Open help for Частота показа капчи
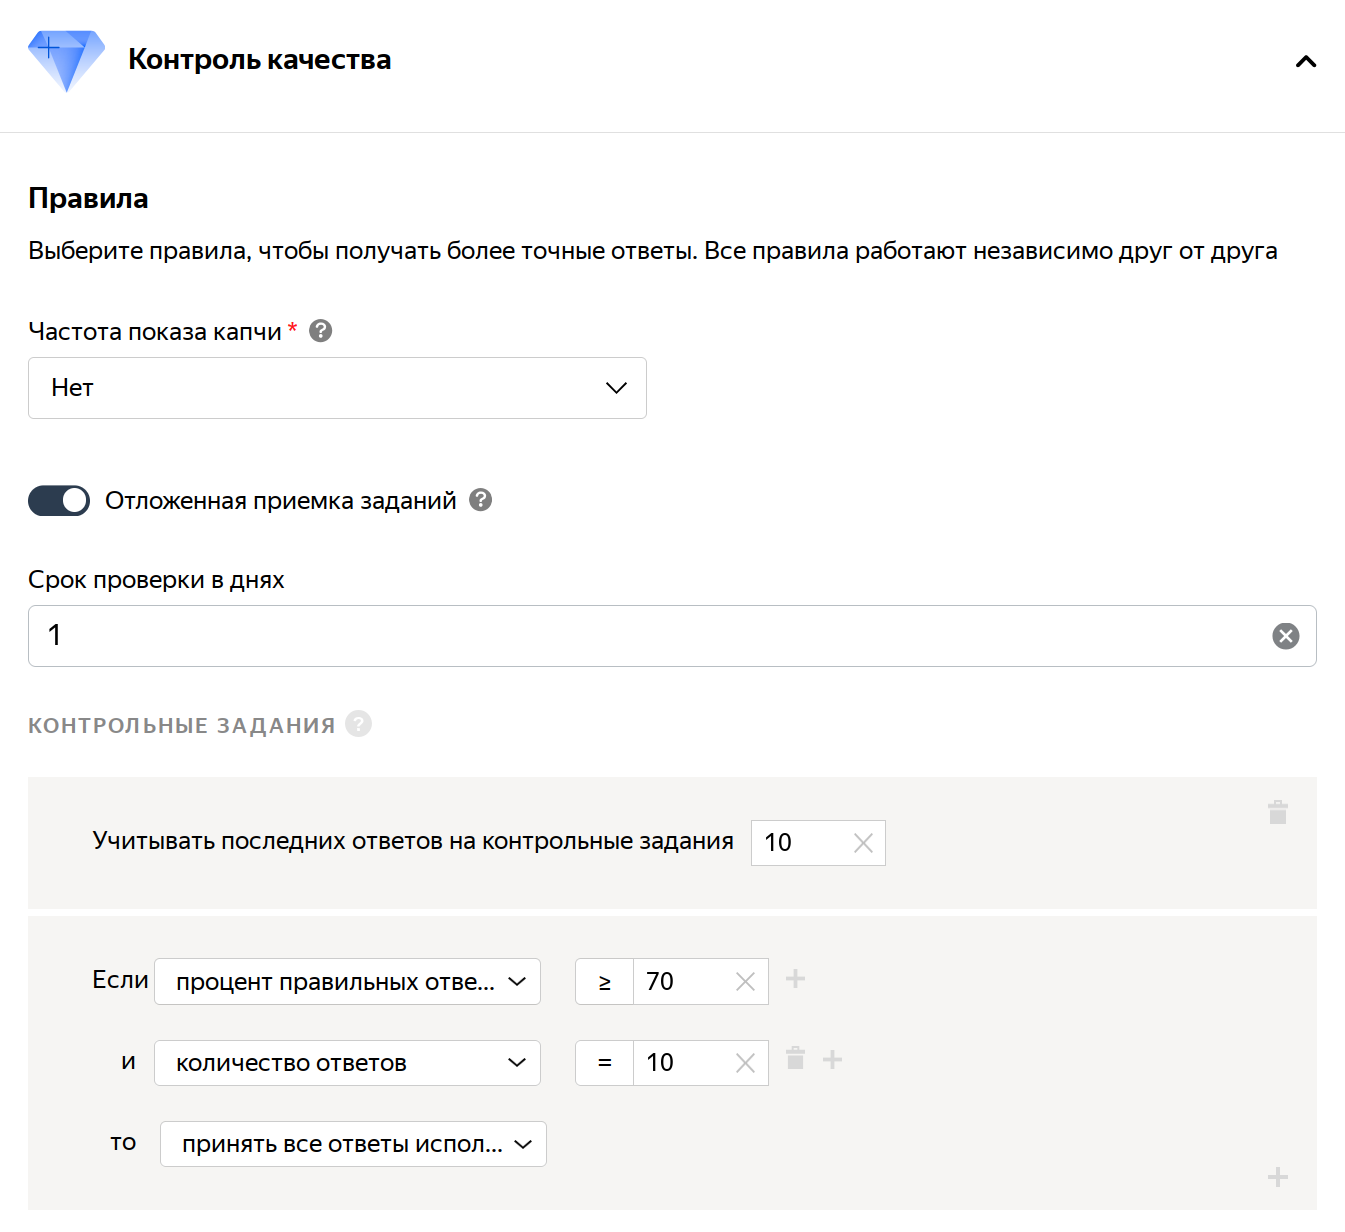 pyautogui.click(x=320, y=331)
